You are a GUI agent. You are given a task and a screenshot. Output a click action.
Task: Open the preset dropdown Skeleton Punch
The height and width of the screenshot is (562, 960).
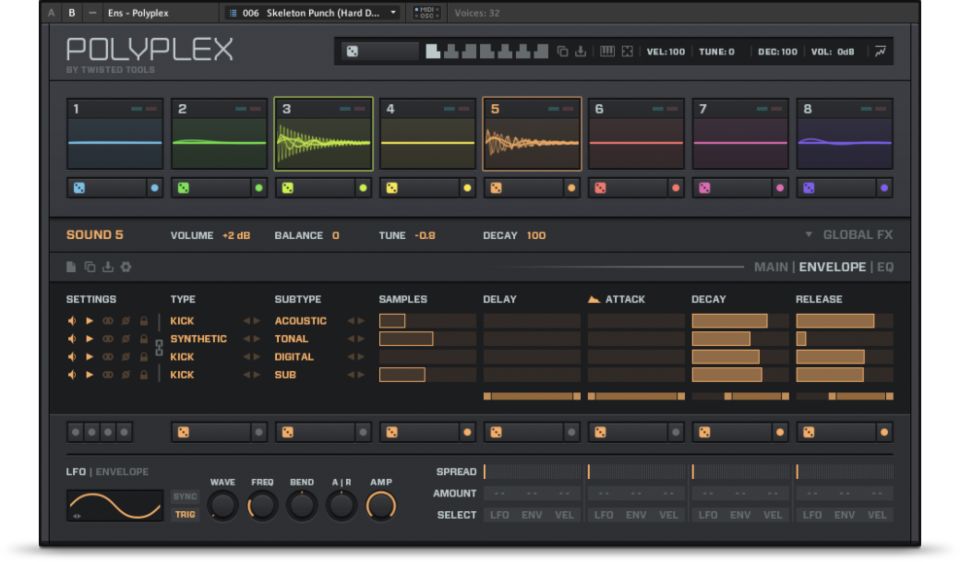pos(312,13)
